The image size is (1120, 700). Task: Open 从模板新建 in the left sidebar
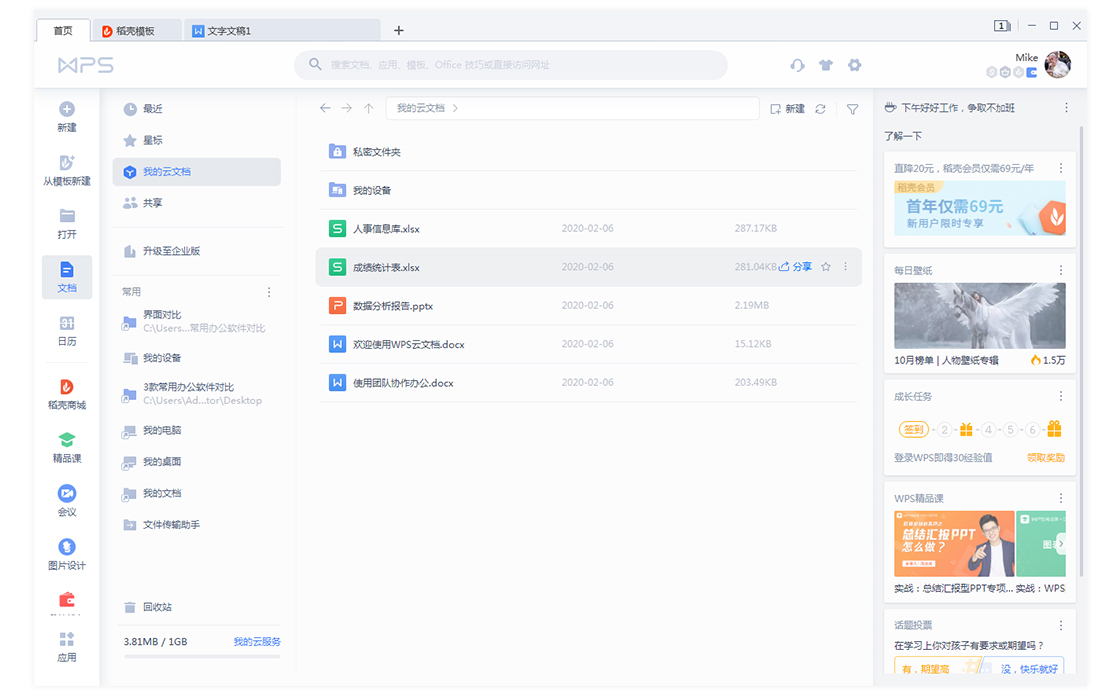click(66, 170)
